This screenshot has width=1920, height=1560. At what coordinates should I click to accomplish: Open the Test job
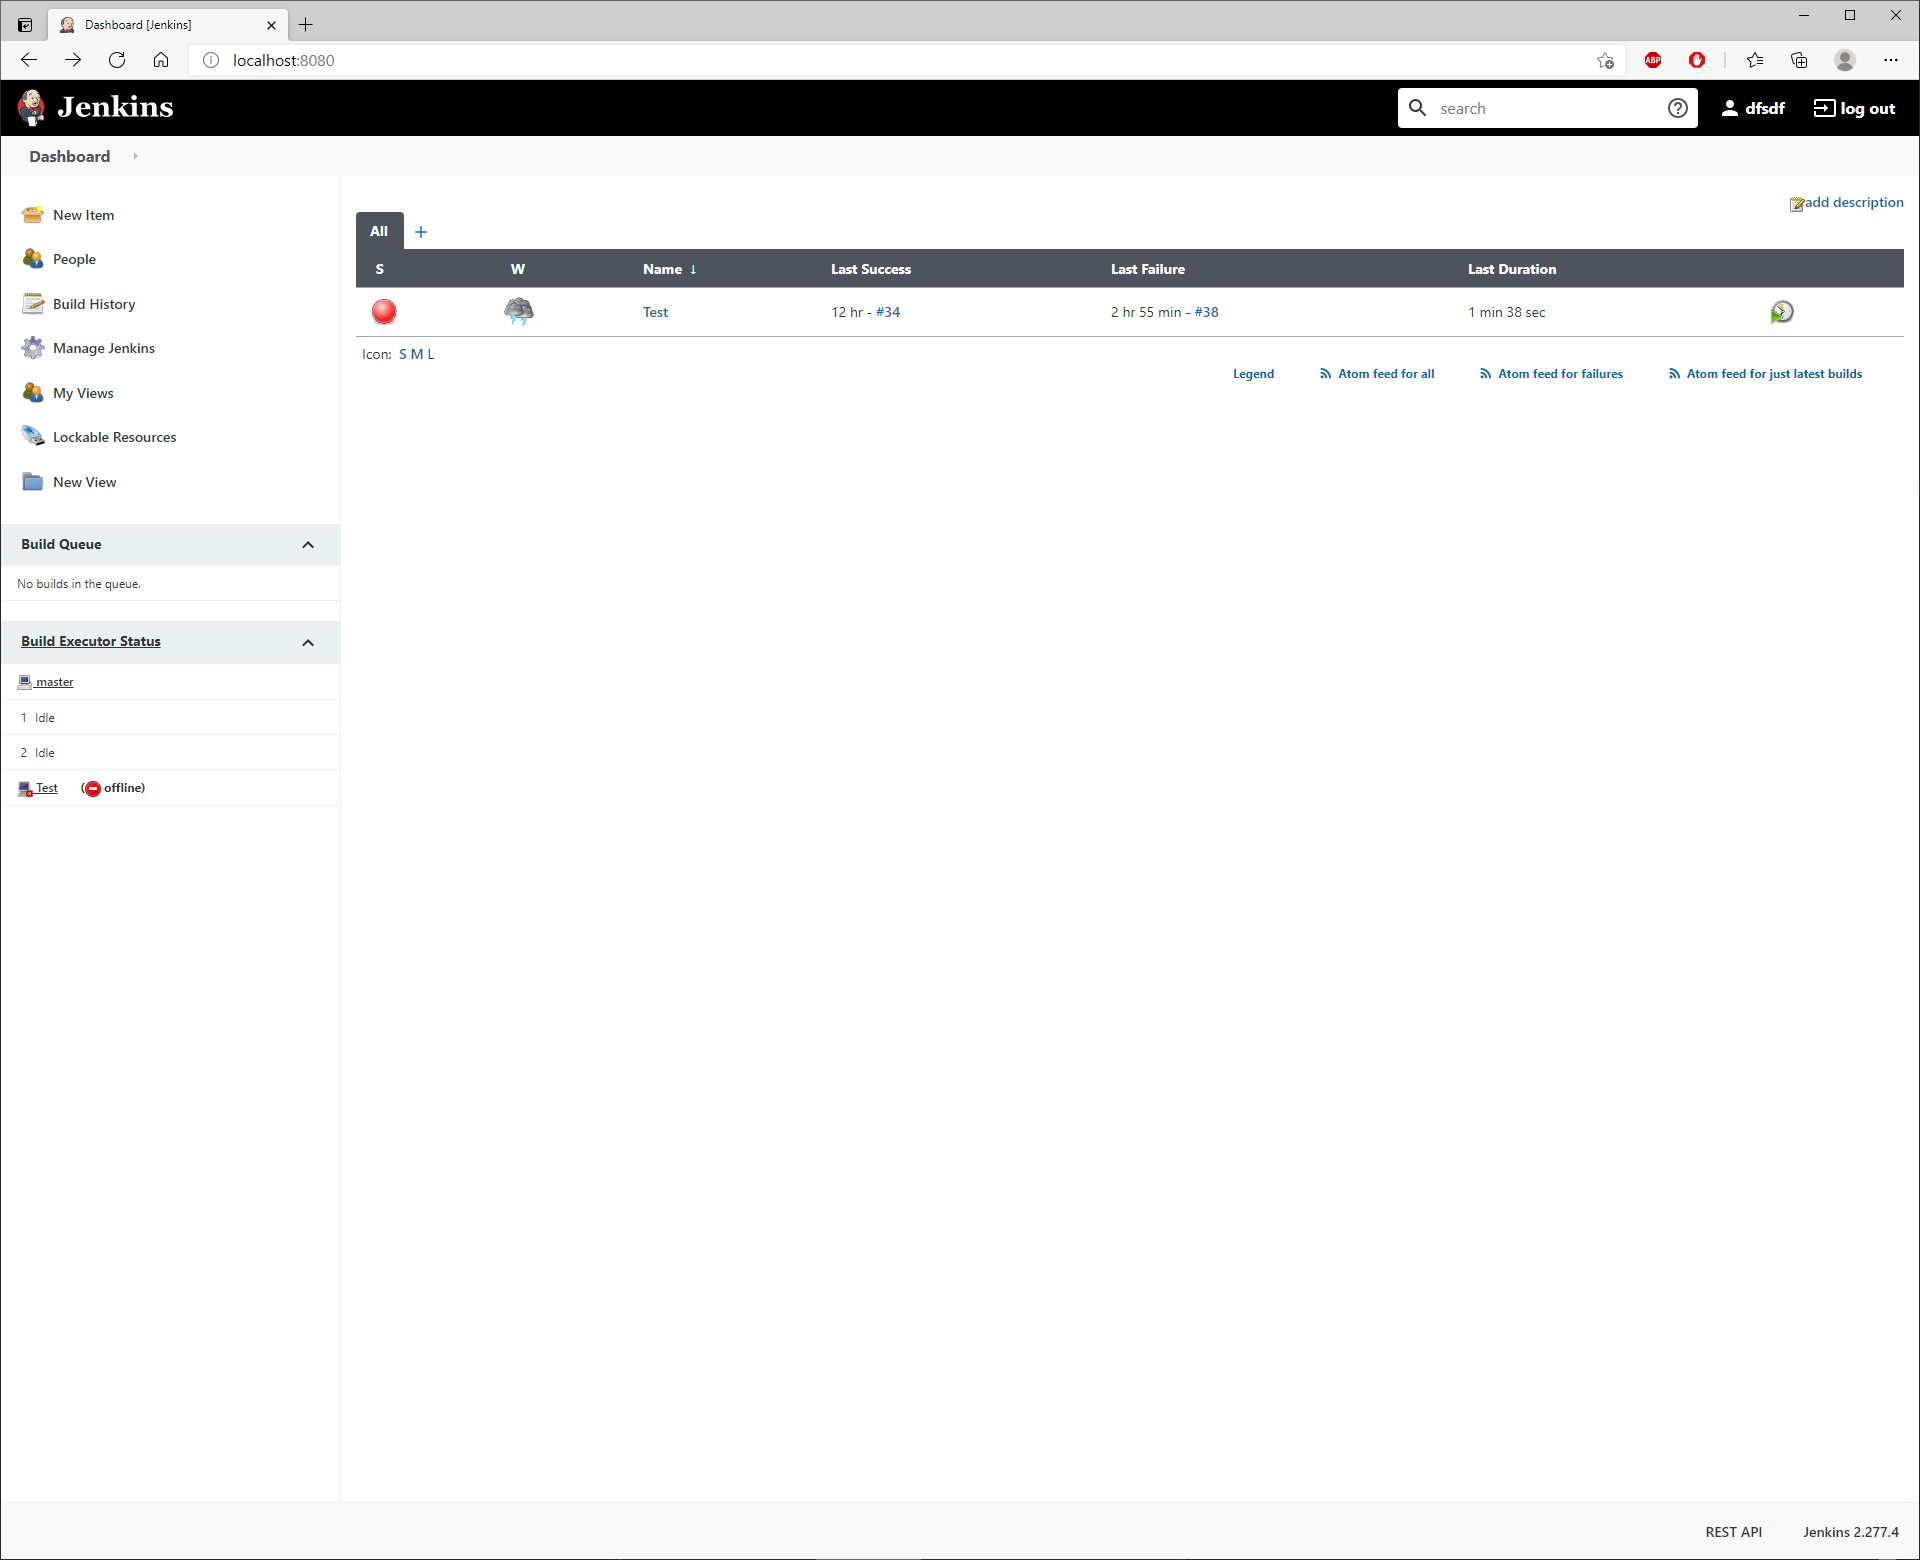coord(655,312)
